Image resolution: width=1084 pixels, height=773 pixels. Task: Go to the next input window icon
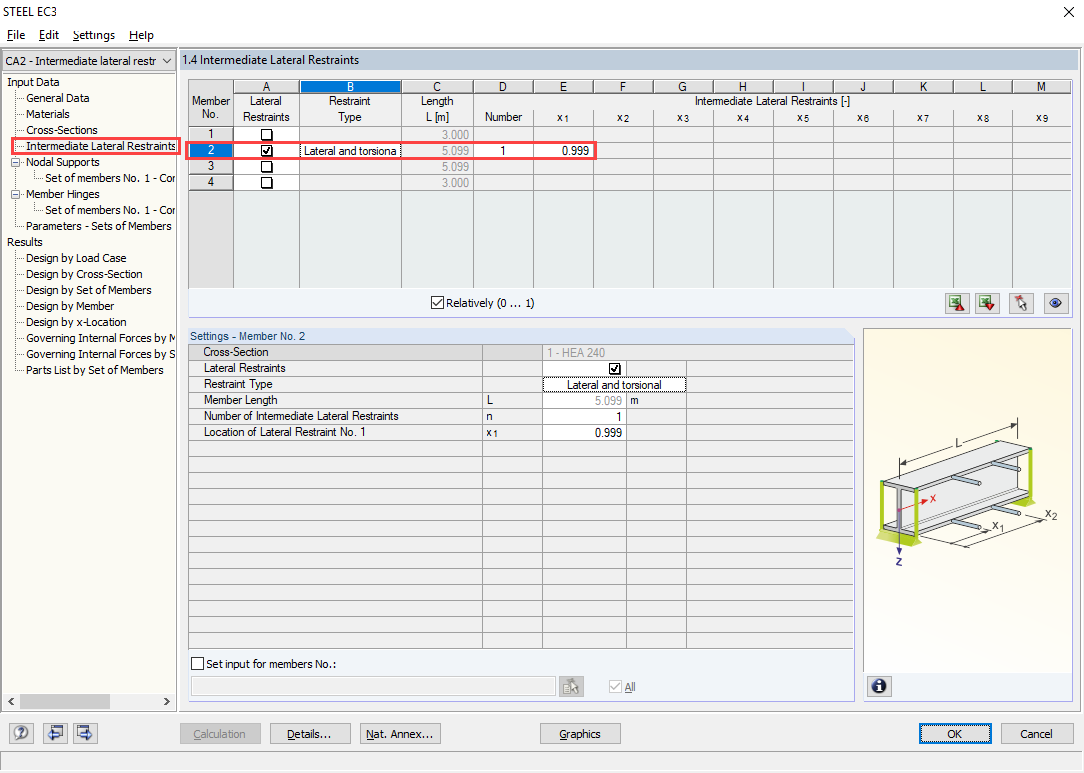85,733
